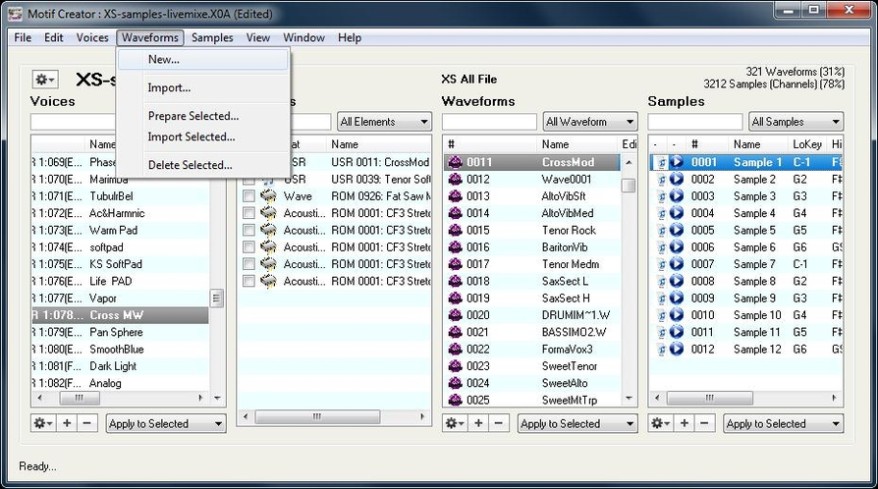Remove sample with the minus button
Screen dimensions: 878x489
pos(704,423)
